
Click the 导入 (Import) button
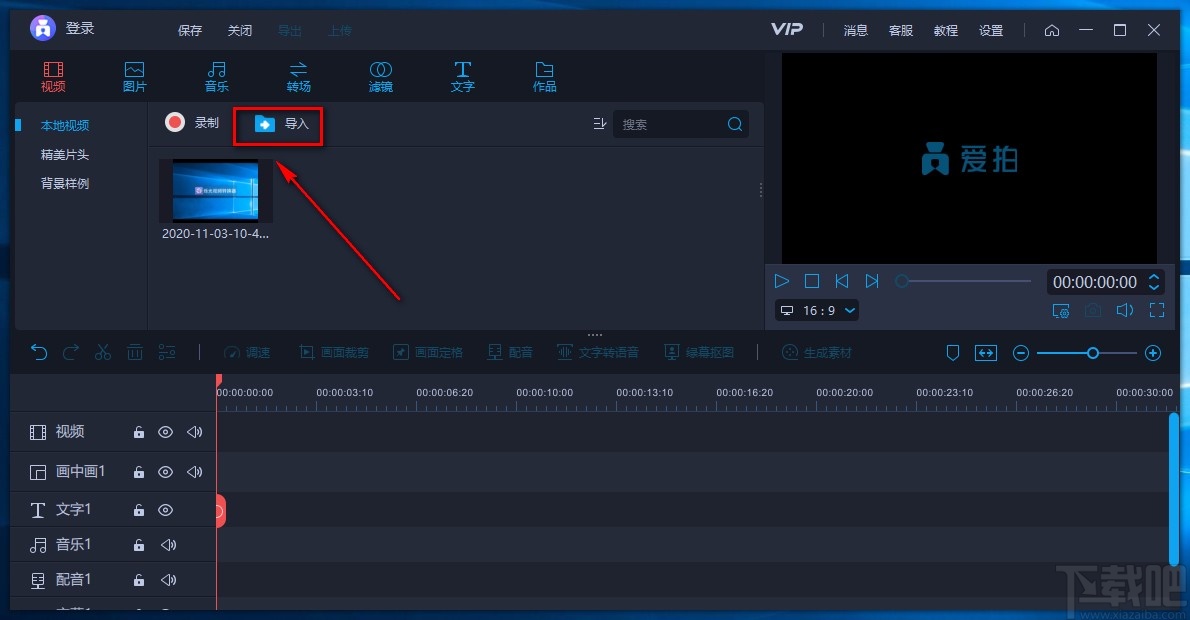pos(281,124)
